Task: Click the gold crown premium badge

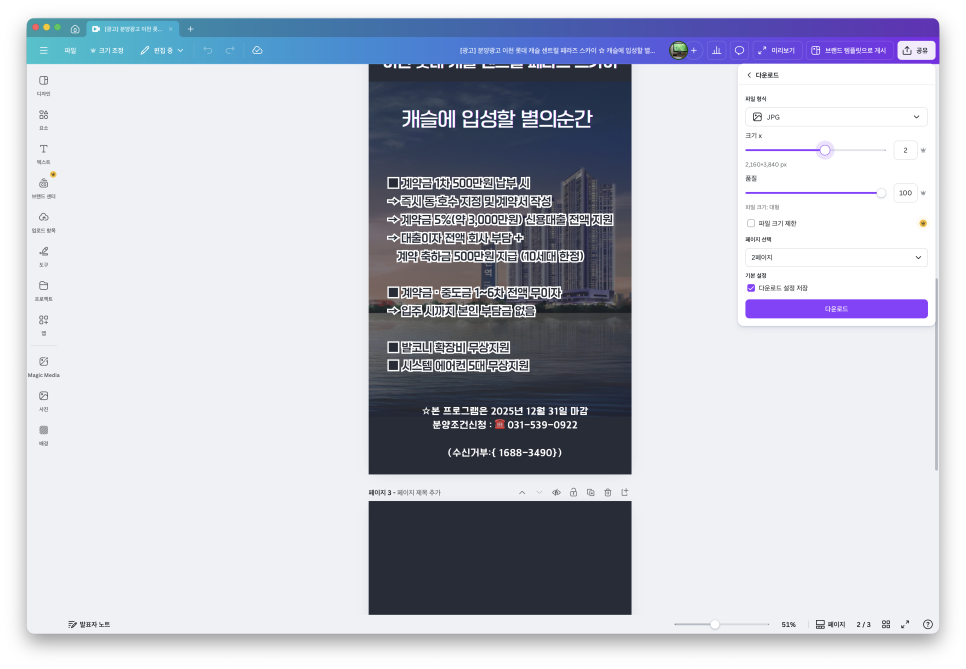Action: pyautogui.click(x=923, y=223)
